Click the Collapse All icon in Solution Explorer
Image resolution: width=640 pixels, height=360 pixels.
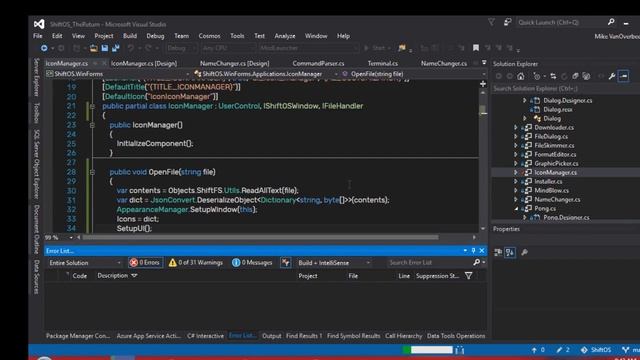[575, 76]
